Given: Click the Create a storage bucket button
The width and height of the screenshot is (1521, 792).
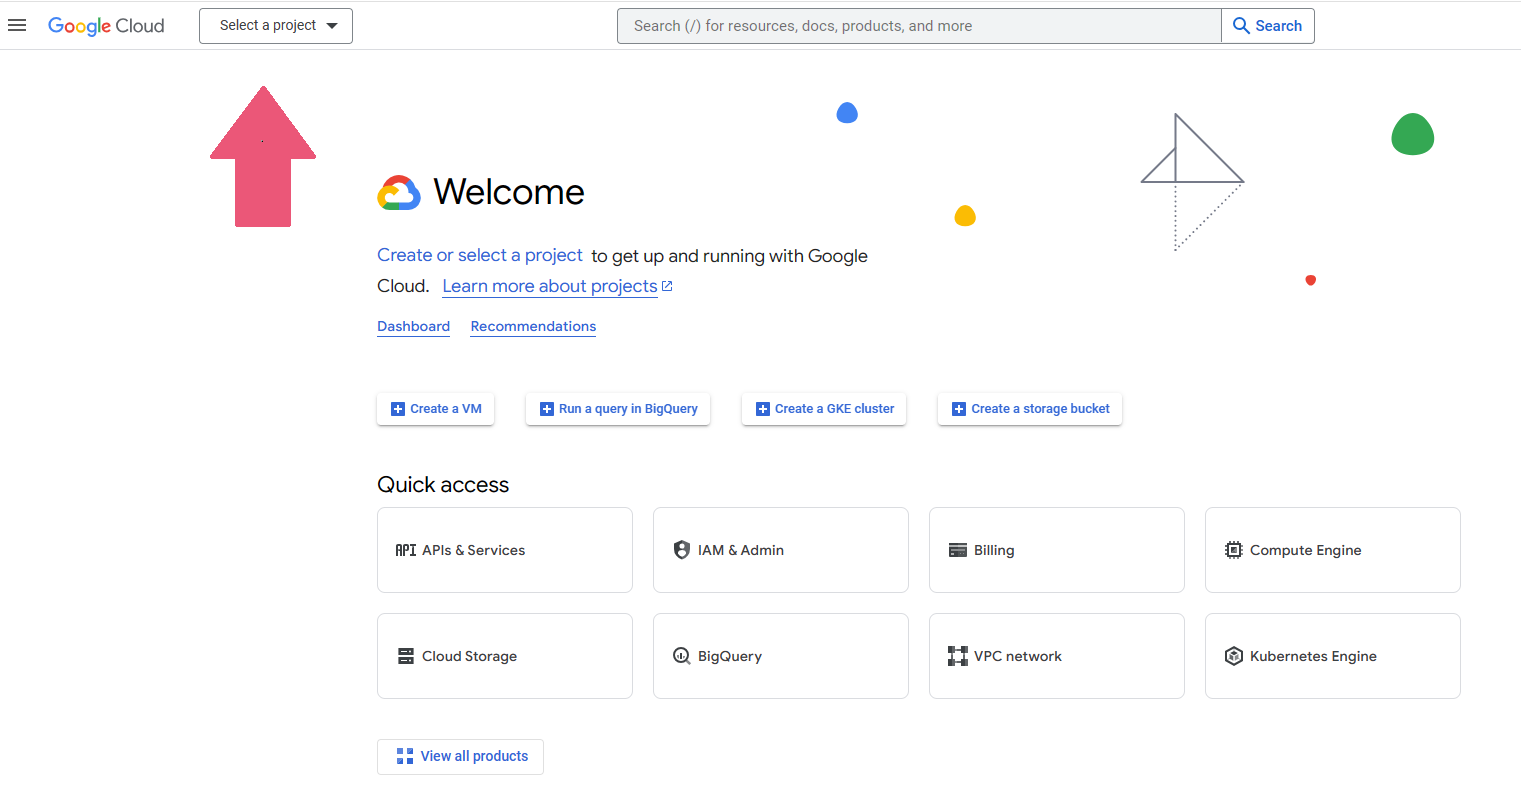Looking at the screenshot, I should 1030,409.
